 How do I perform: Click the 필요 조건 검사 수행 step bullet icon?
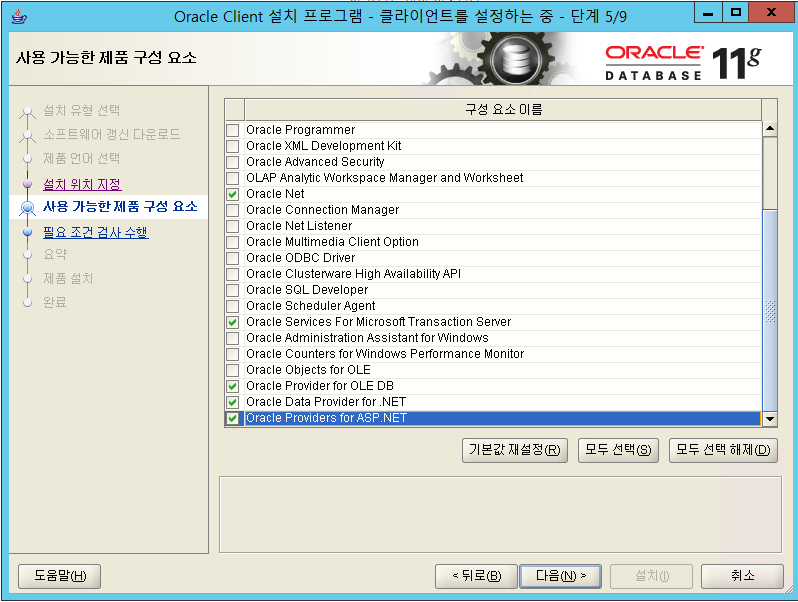(27, 232)
